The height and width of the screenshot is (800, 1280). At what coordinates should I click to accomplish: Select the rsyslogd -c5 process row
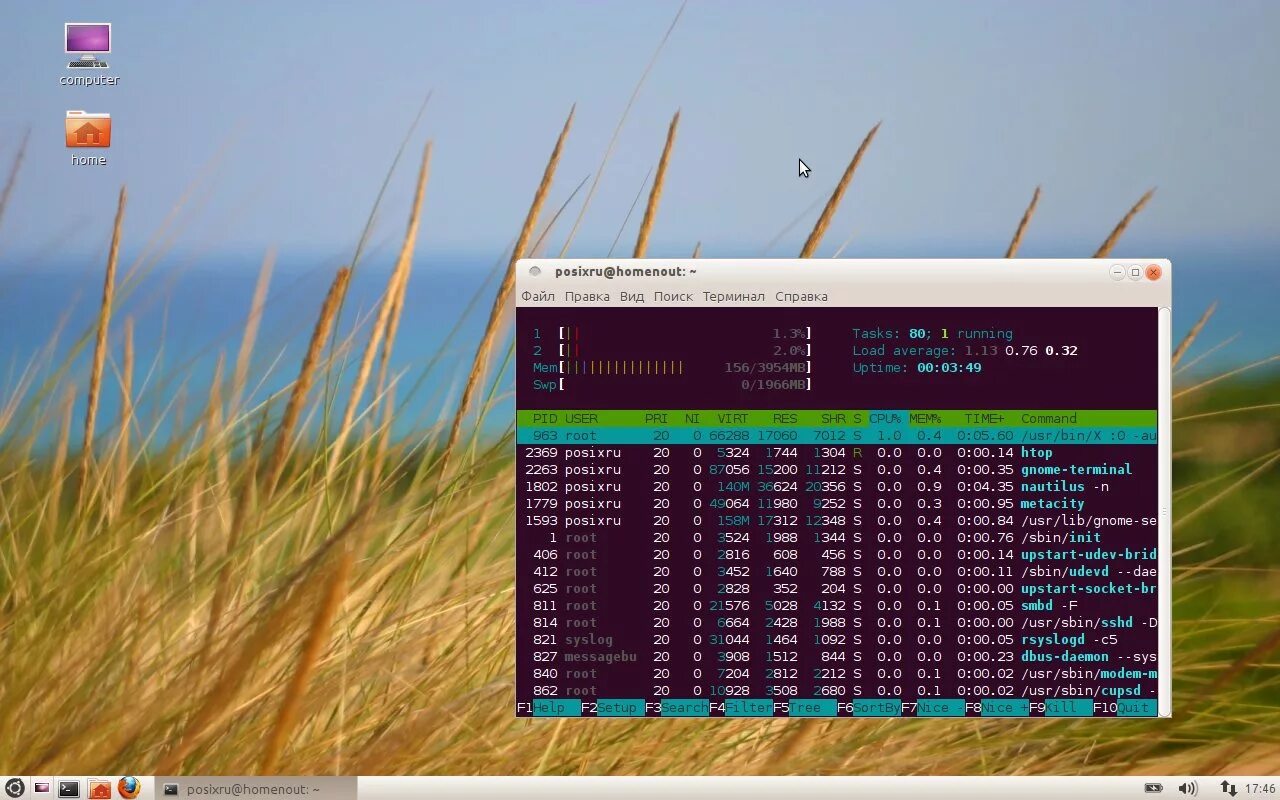(x=837, y=640)
